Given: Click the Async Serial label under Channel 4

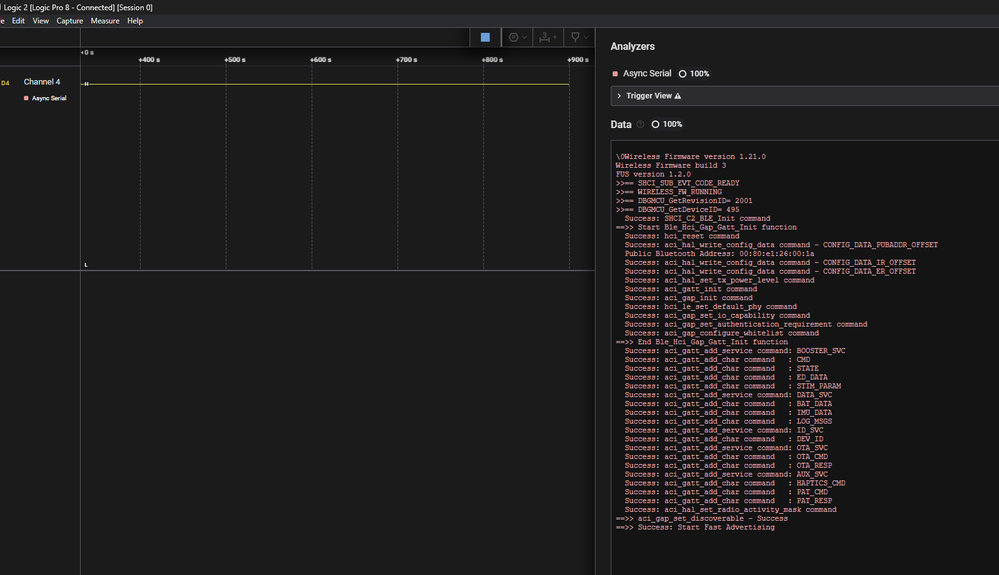Looking at the screenshot, I should pos(48,98).
